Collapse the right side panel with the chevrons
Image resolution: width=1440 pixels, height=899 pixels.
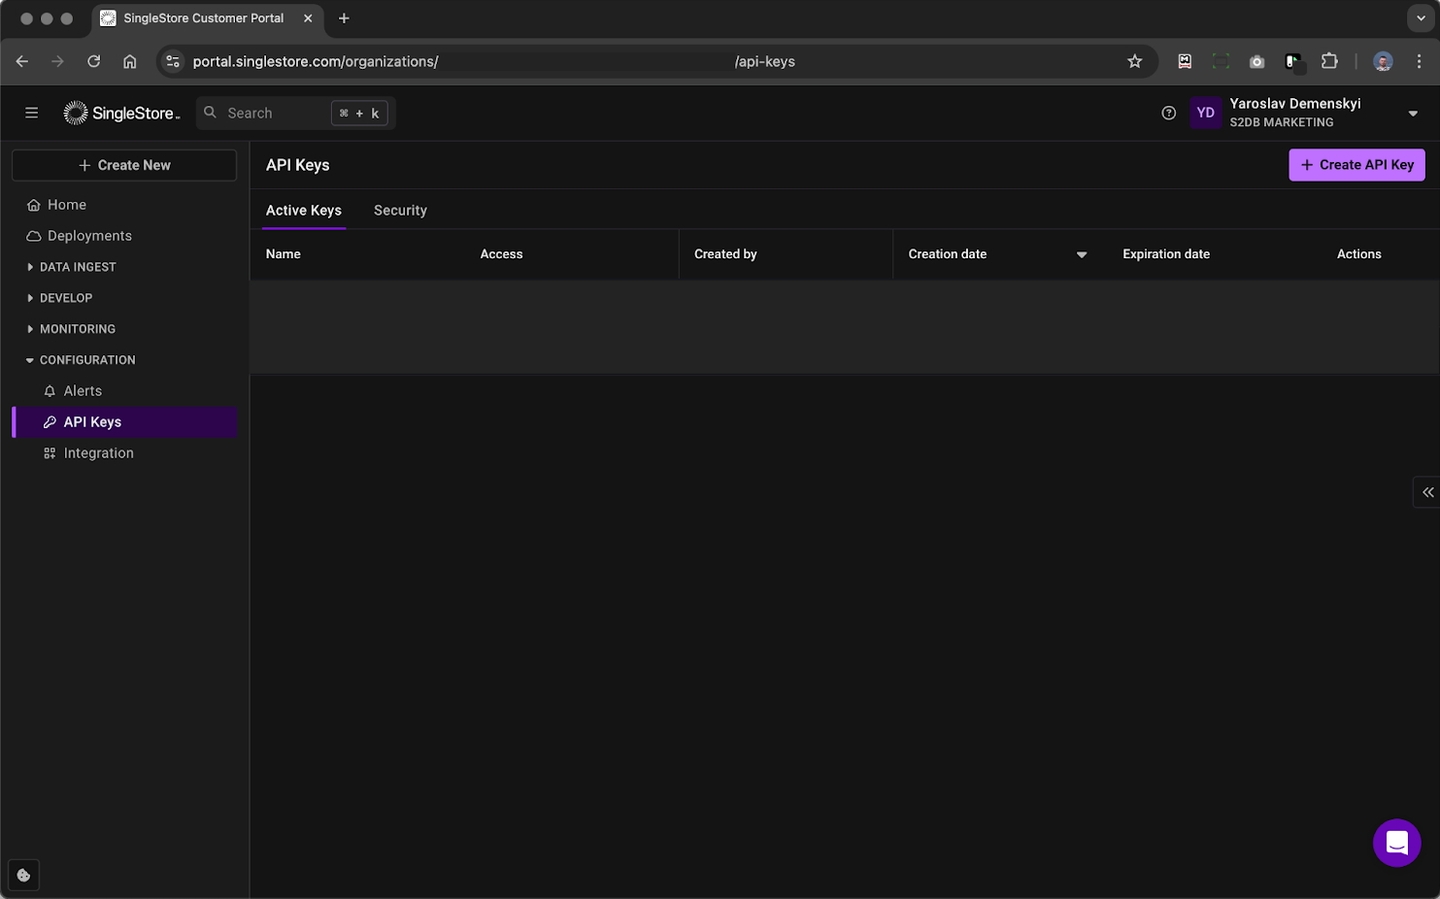tap(1427, 491)
